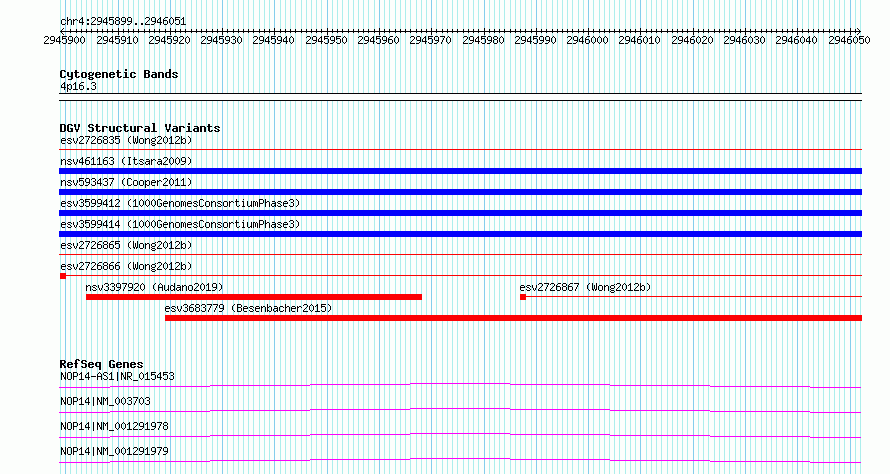The width and height of the screenshot is (890, 474).
Task: Click ruler position 2945900
Action: [64, 40]
